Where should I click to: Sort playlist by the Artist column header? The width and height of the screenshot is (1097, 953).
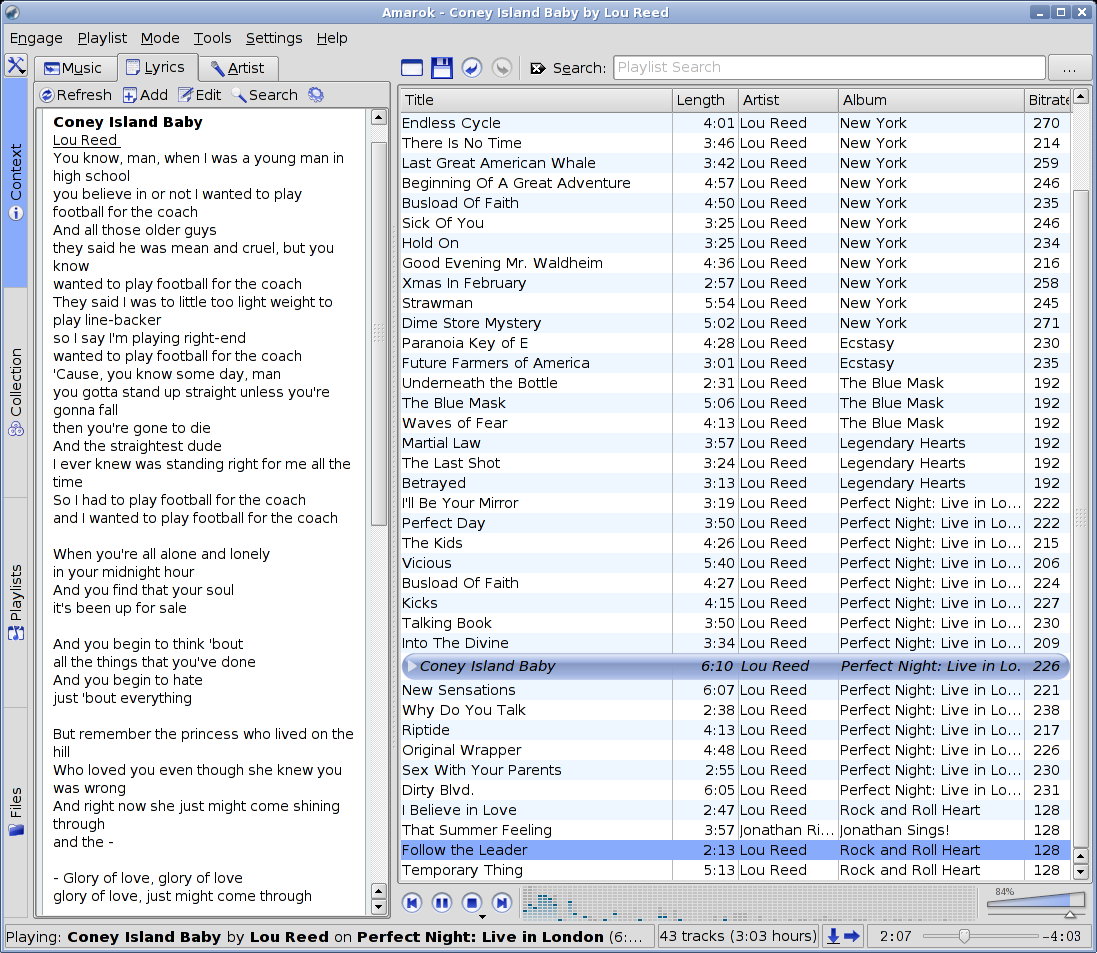point(788,100)
